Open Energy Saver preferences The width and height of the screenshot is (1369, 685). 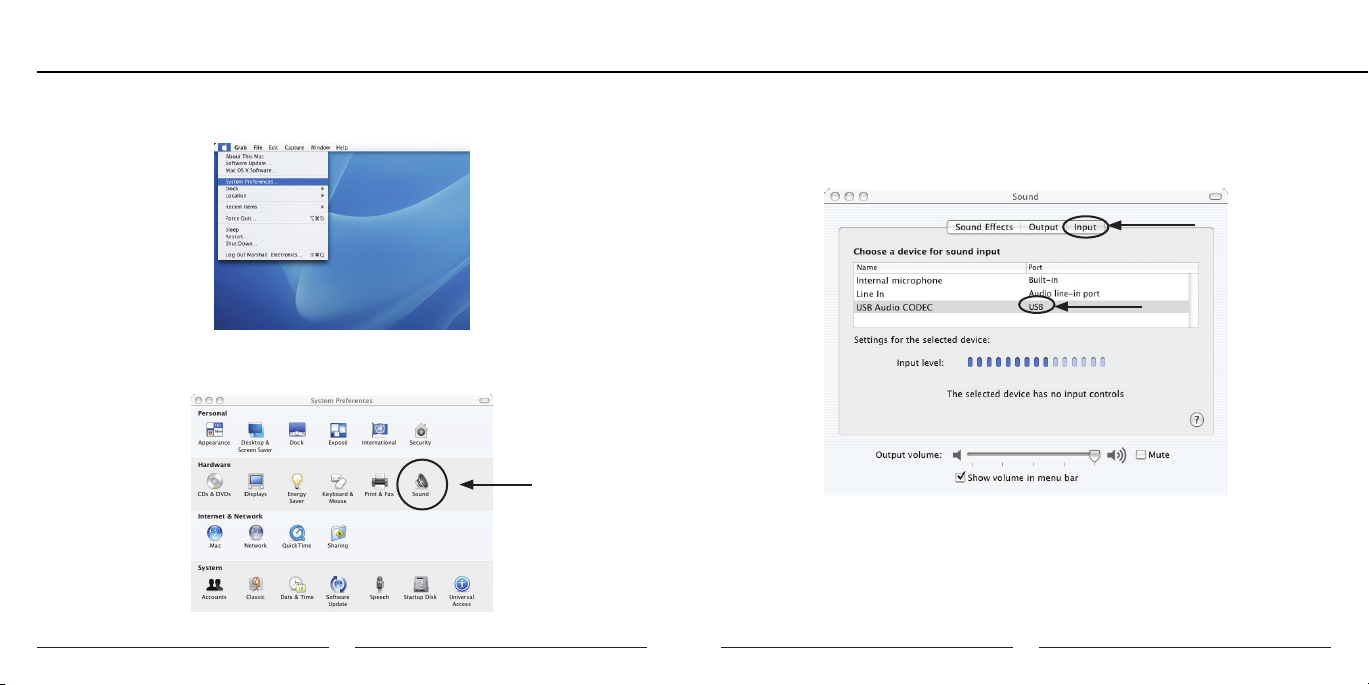pos(296,488)
